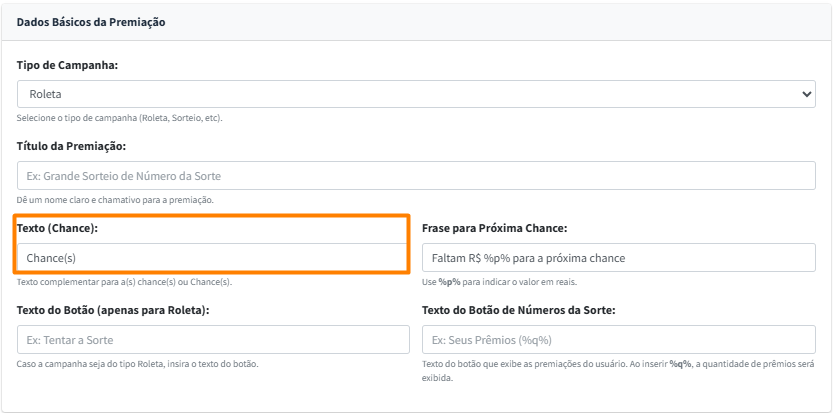Click the Texto do Botão Roleta input field

212,340
